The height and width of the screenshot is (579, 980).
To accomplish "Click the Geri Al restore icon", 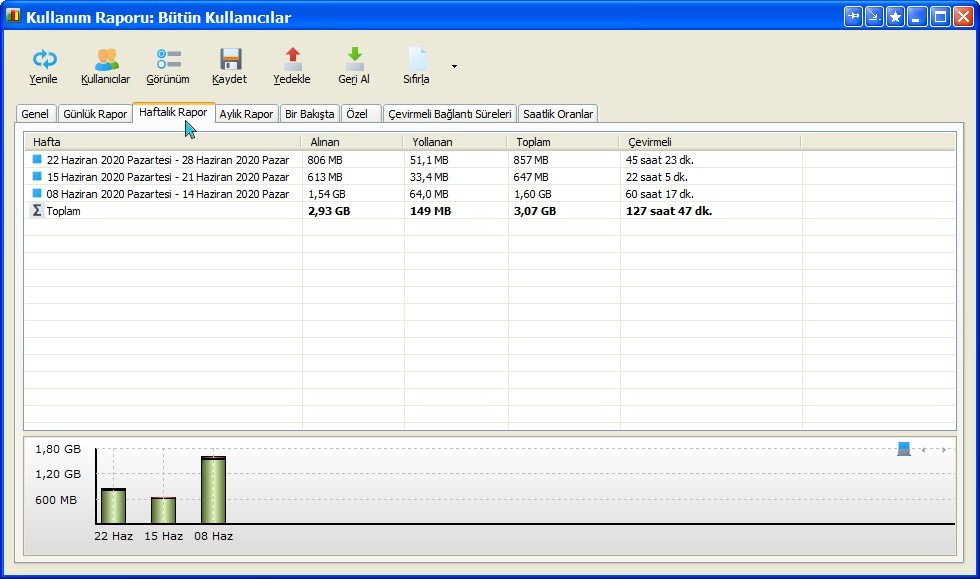I will (x=354, y=59).
